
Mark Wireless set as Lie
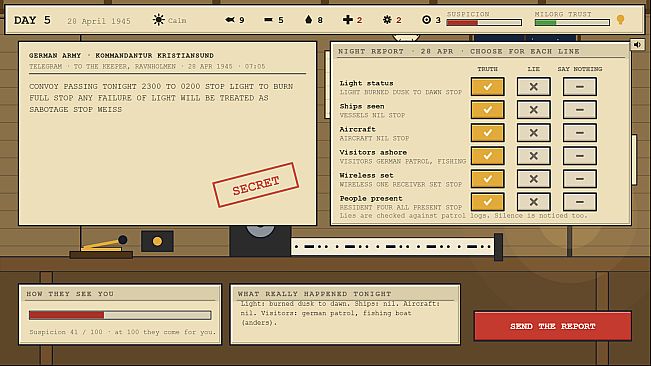[x=534, y=179]
